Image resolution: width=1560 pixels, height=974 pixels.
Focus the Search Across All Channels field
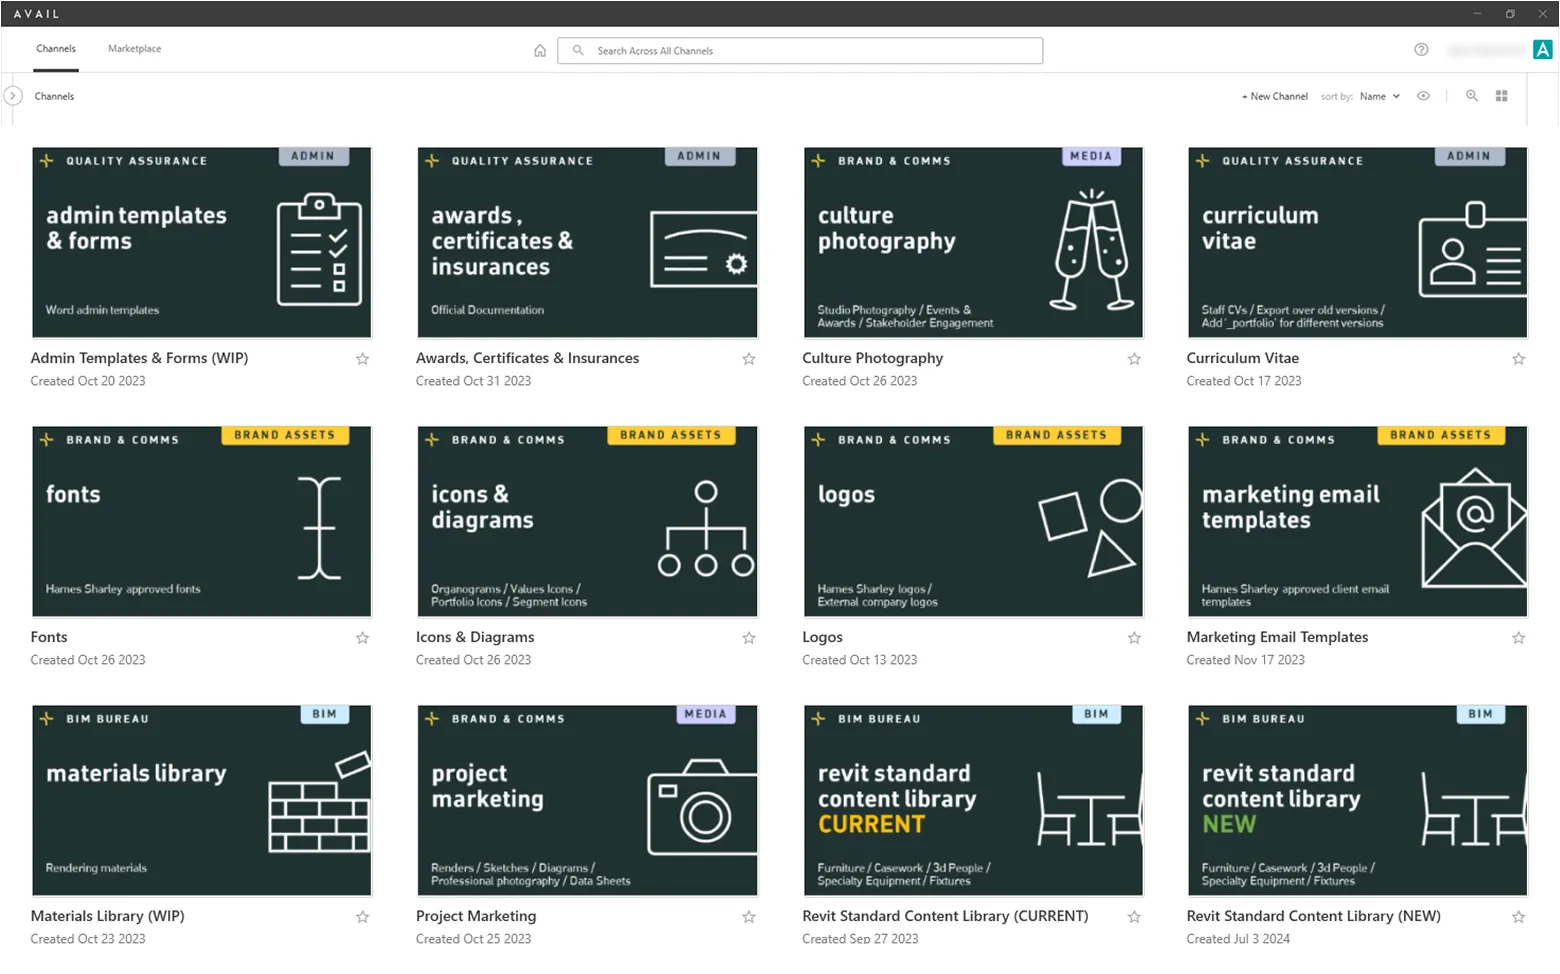pos(800,51)
